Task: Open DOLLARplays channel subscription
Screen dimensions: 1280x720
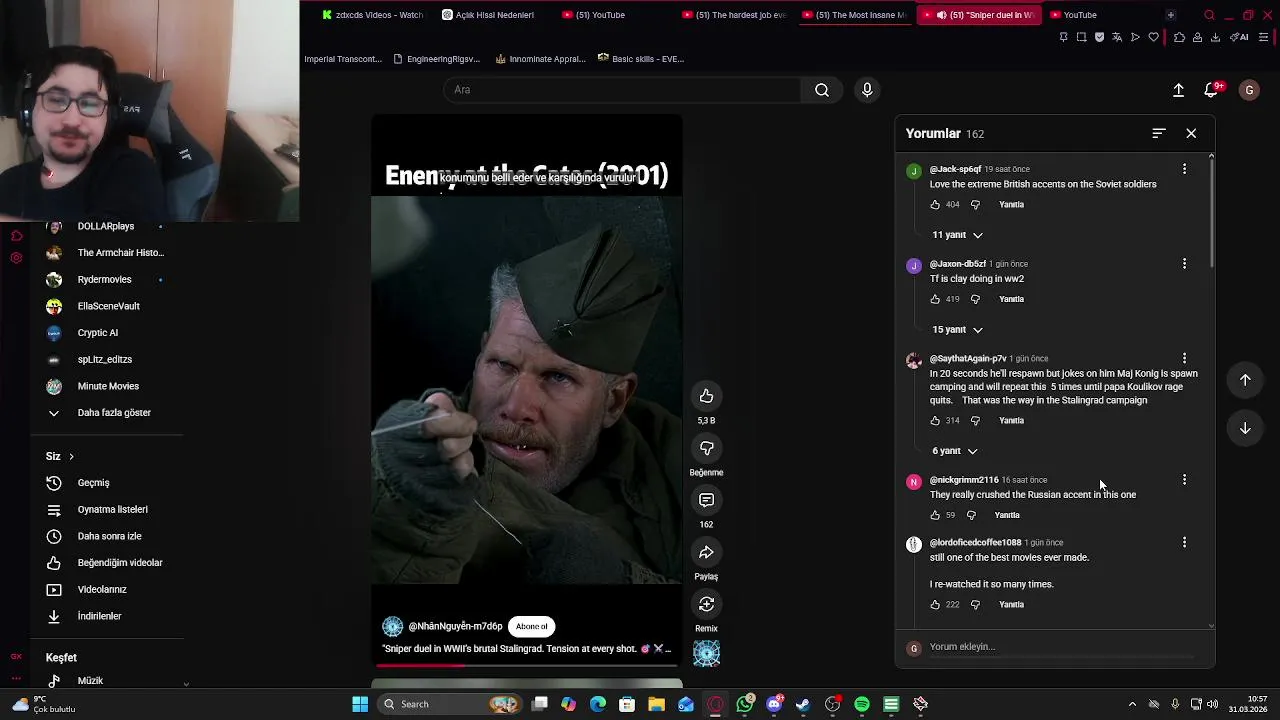Action: click(x=107, y=228)
